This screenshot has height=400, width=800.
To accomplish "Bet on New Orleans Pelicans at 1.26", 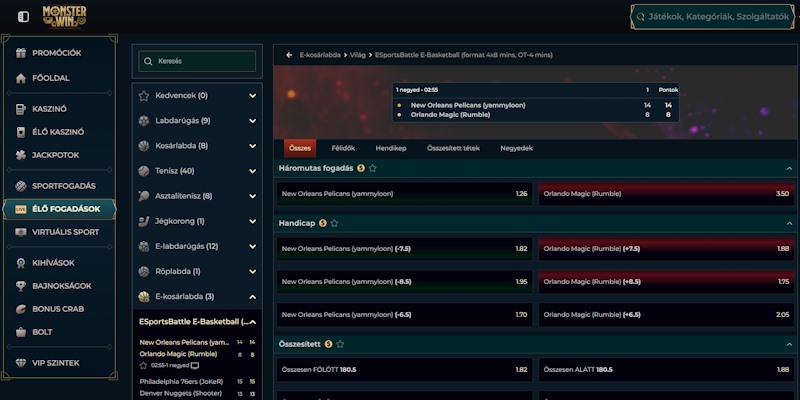I will tap(405, 194).
